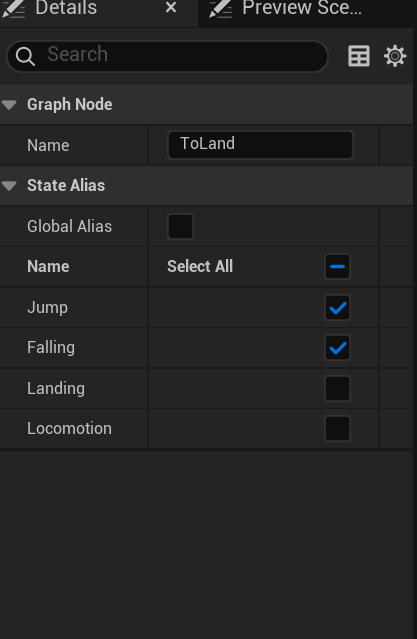
Task: Open the details settings gear icon
Action: [395, 56]
